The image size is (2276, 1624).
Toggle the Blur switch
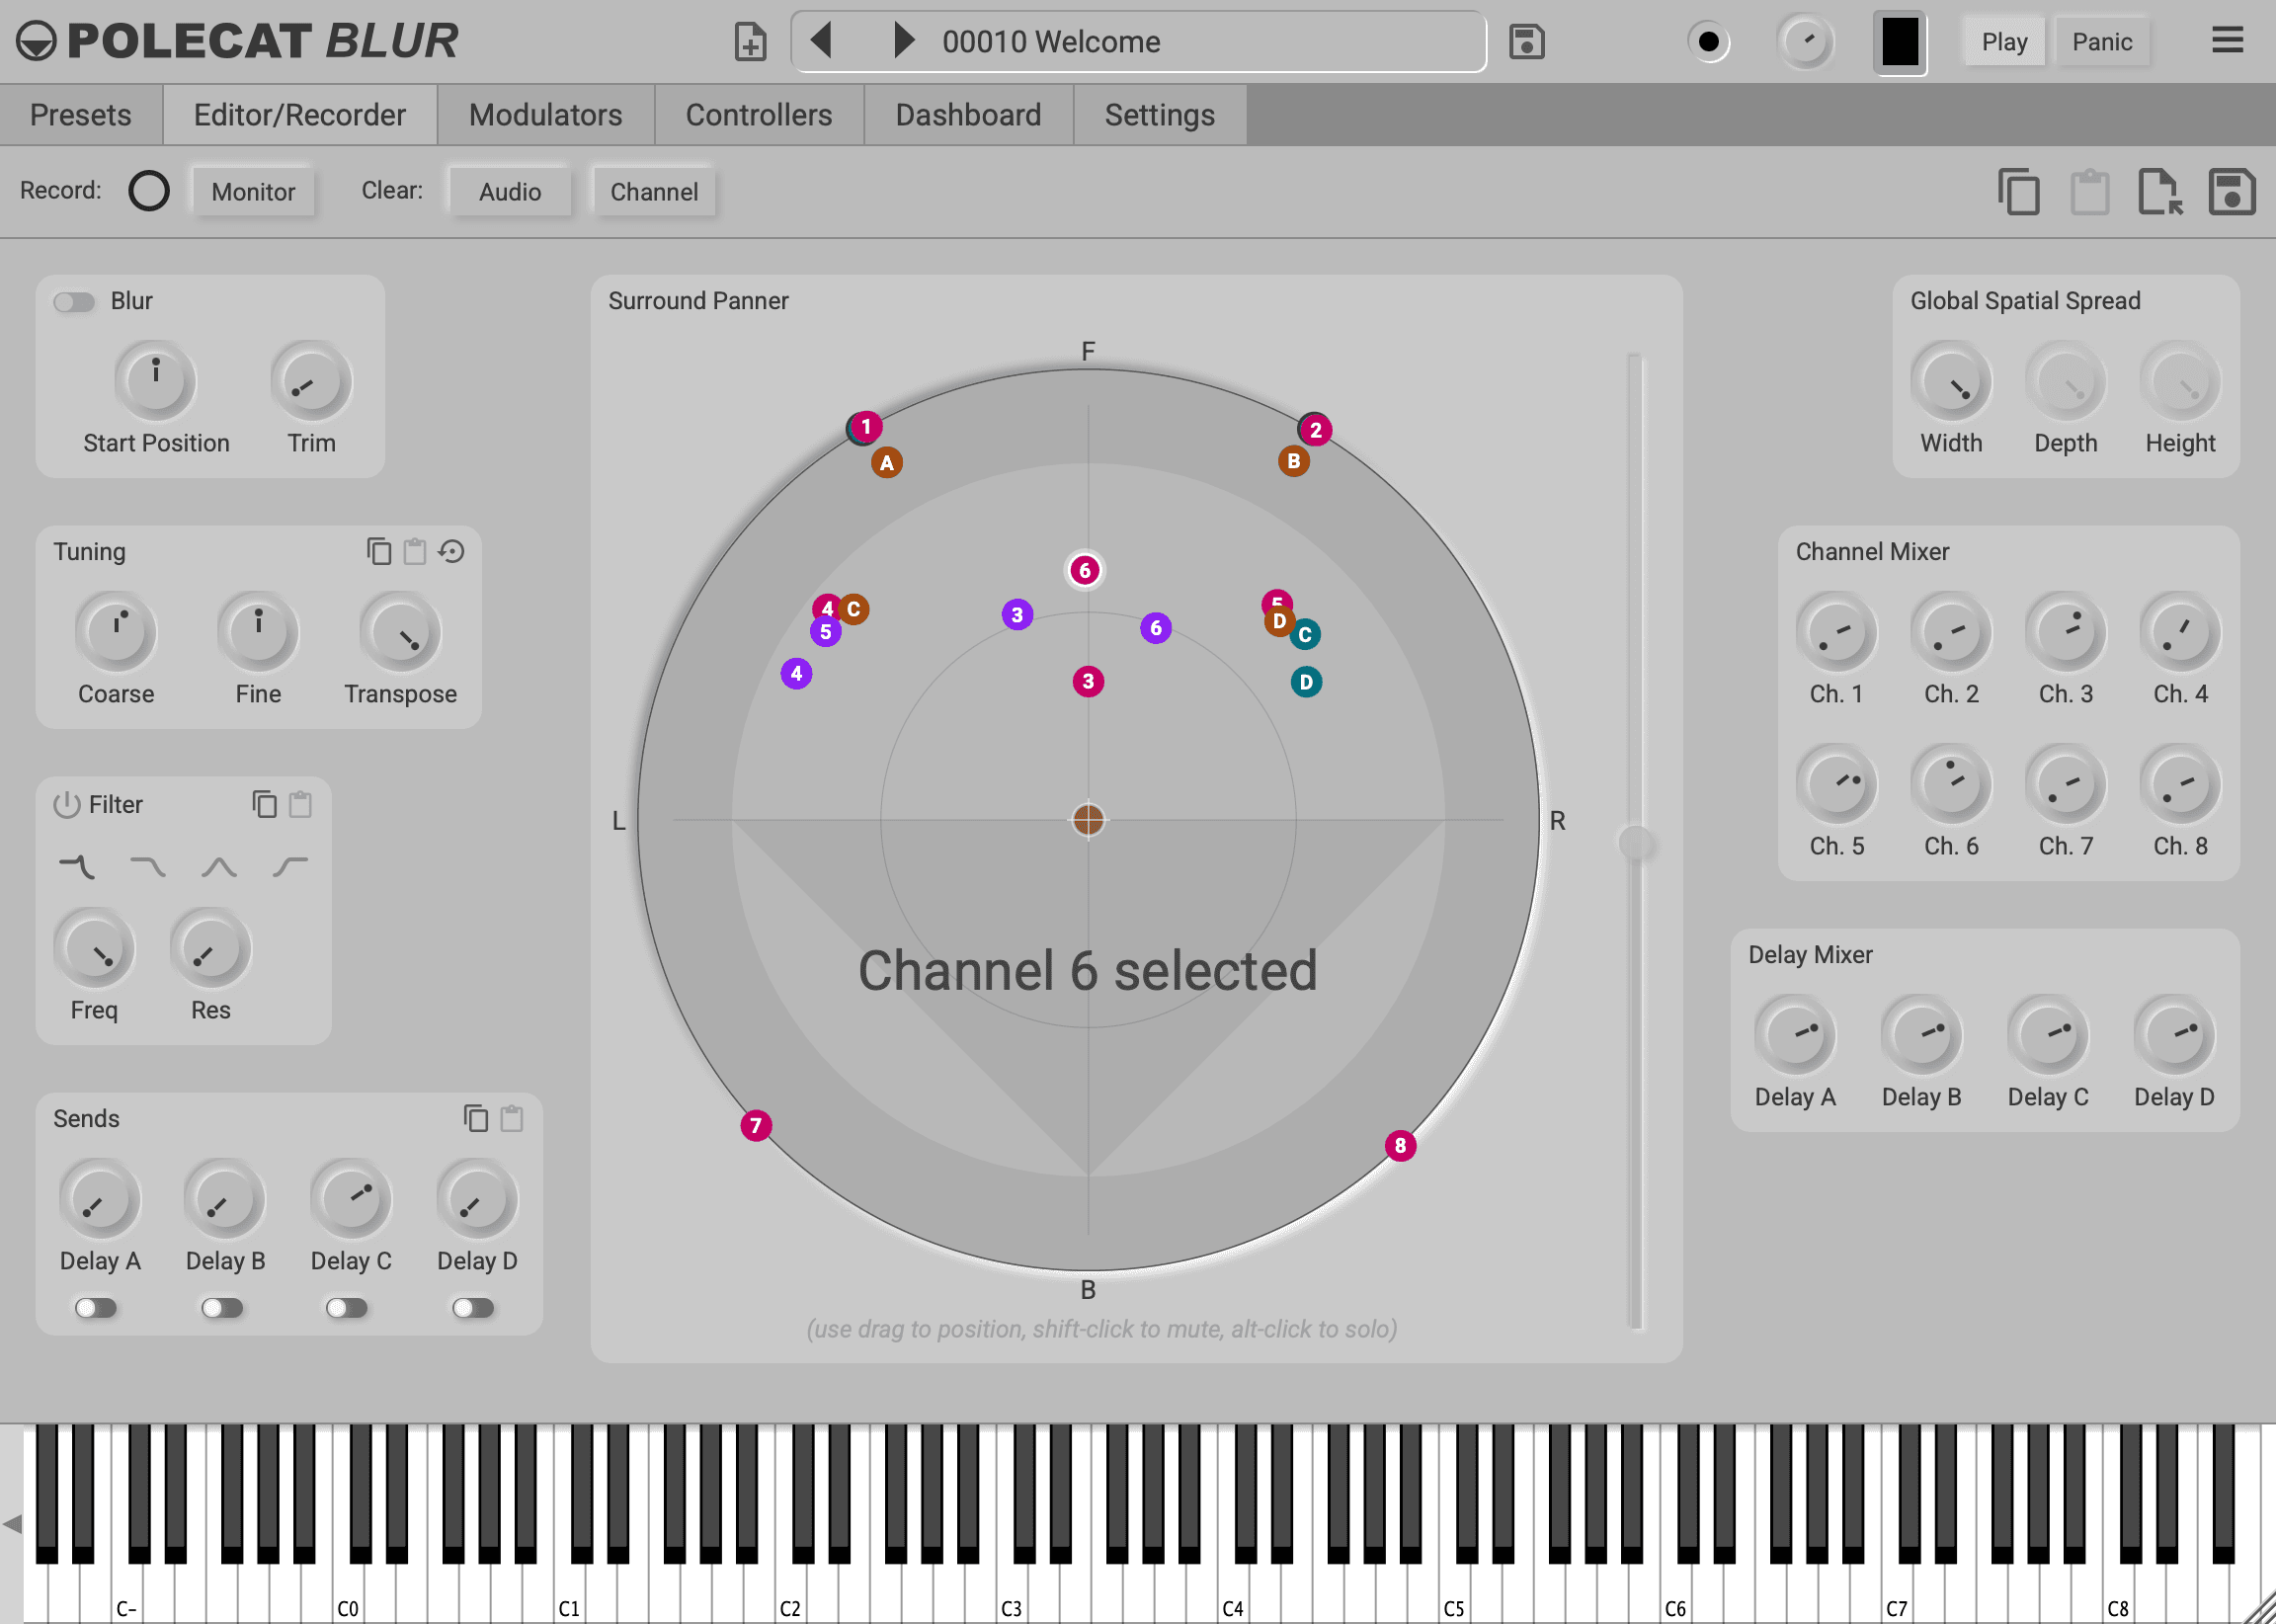pyautogui.click(x=74, y=302)
